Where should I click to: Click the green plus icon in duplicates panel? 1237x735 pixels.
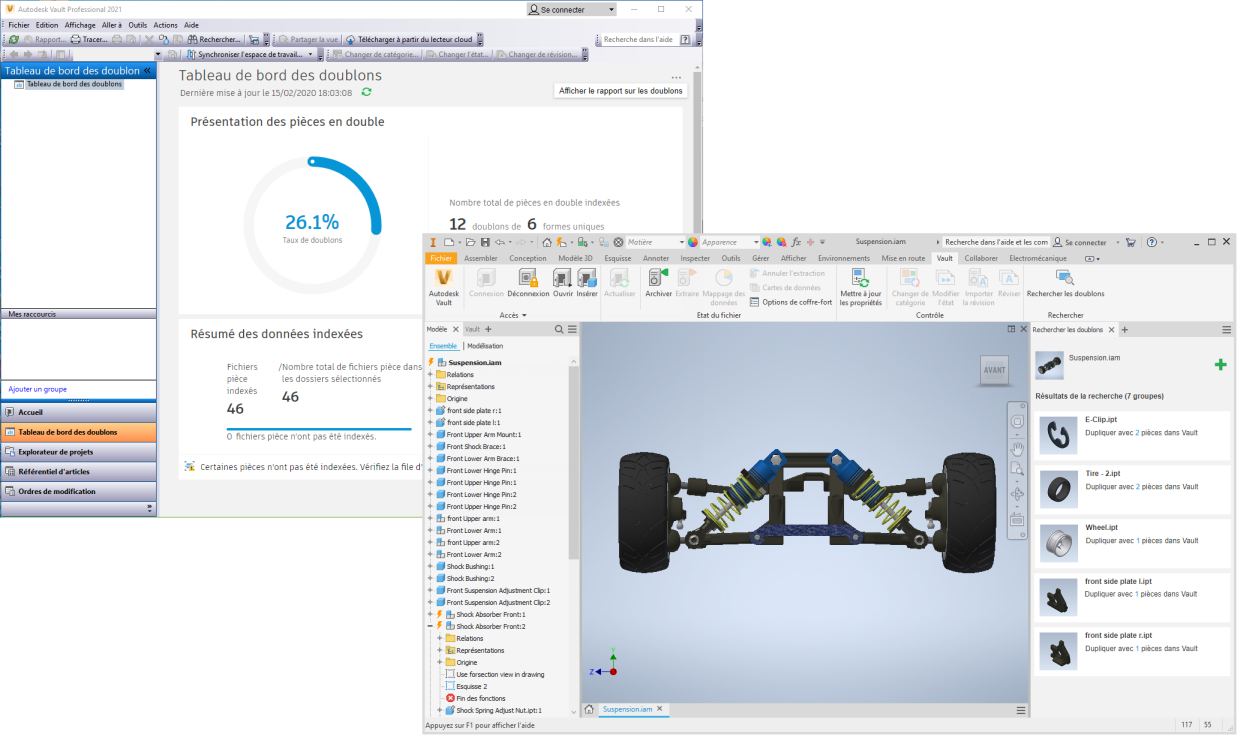(x=1220, y=365)
